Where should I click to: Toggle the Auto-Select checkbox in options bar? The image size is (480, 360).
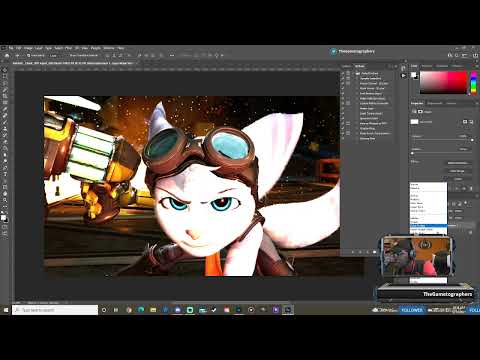coord(29,55)
